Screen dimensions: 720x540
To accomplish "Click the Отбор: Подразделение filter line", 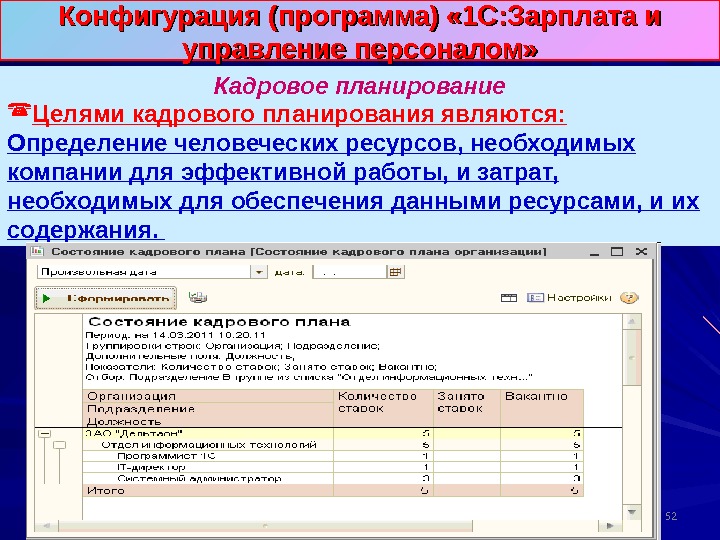I will point(309,377).
